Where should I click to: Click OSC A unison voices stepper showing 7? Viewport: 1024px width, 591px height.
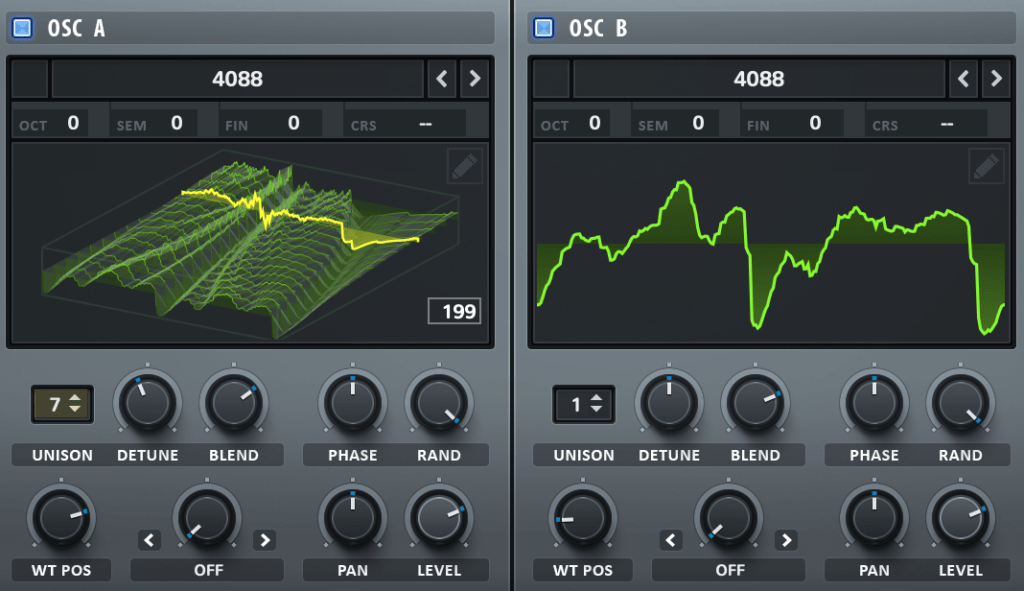click(x=63, y=404)
